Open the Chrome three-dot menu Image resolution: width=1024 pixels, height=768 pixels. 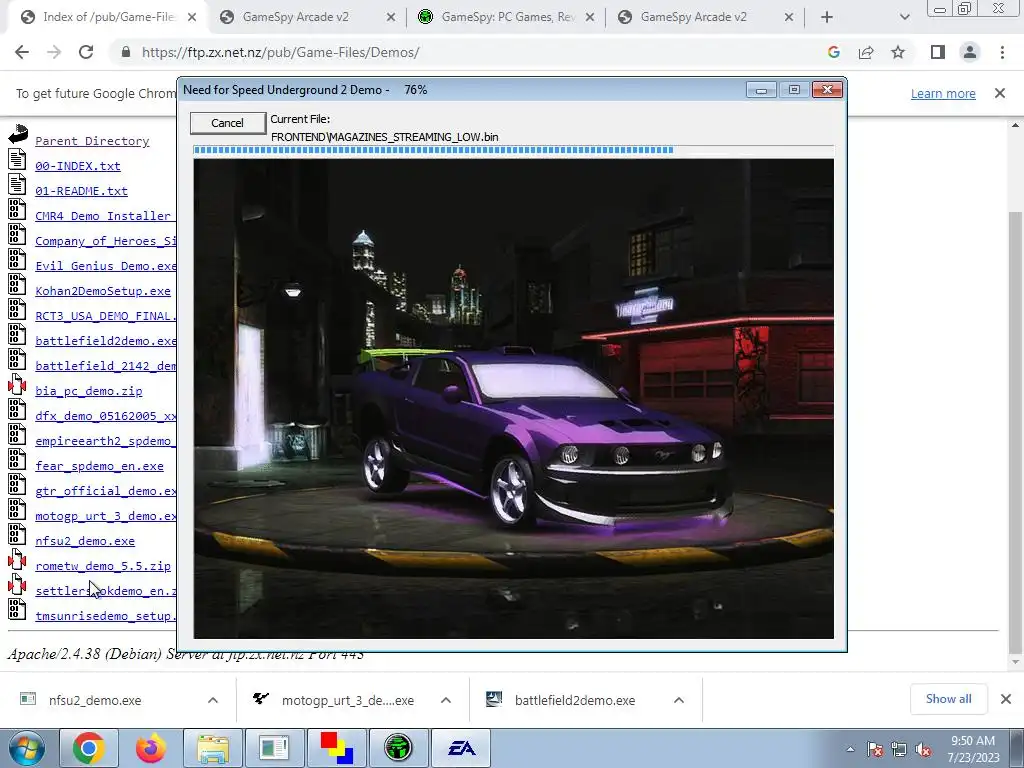pyautogui.click(x=1002, y=52)
